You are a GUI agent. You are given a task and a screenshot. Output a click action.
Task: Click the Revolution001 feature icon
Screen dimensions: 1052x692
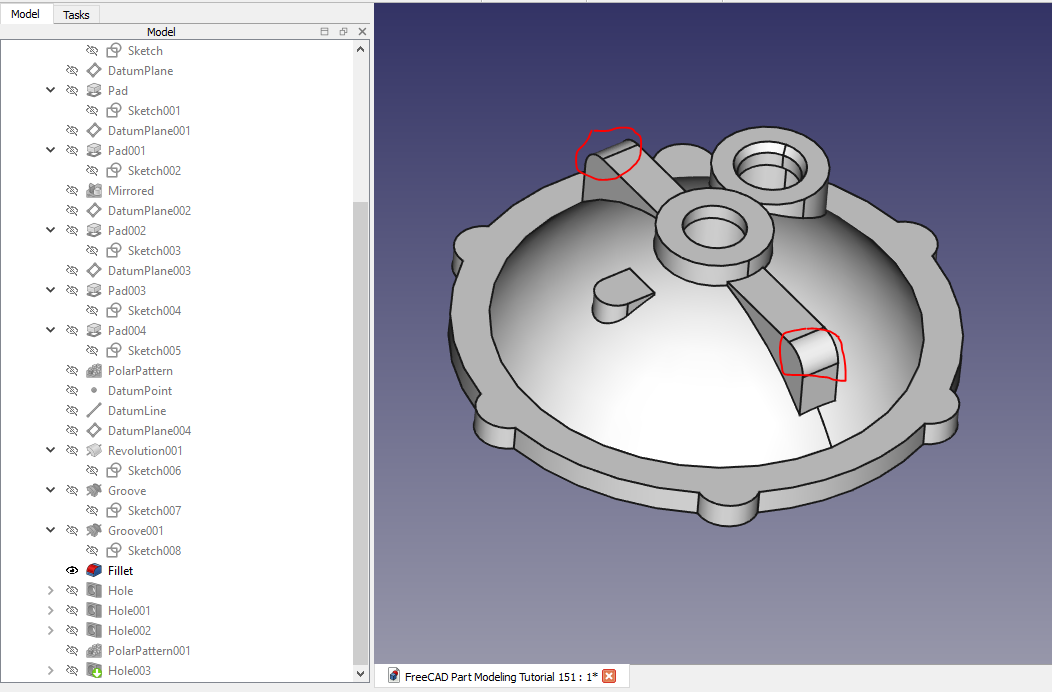(94, 451)
